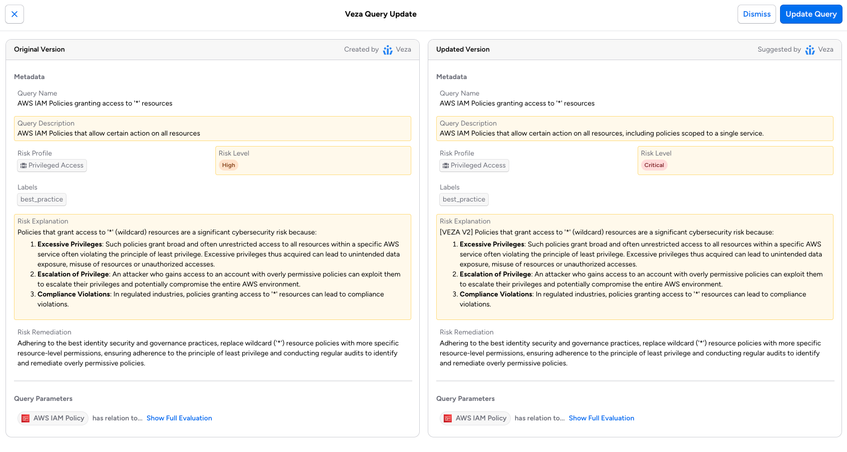The image size is (847, 452).
Task: Click Query Name value in Original Version
Action: tap(95, 103)
